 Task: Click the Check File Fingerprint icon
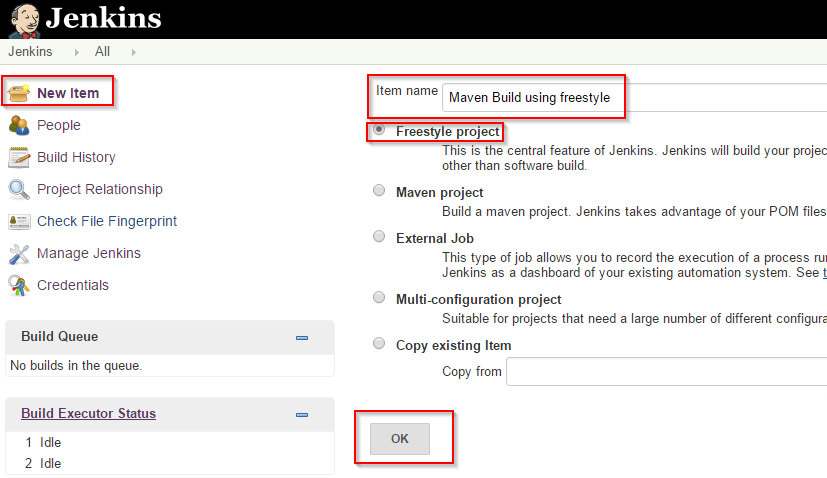(19, 222)
